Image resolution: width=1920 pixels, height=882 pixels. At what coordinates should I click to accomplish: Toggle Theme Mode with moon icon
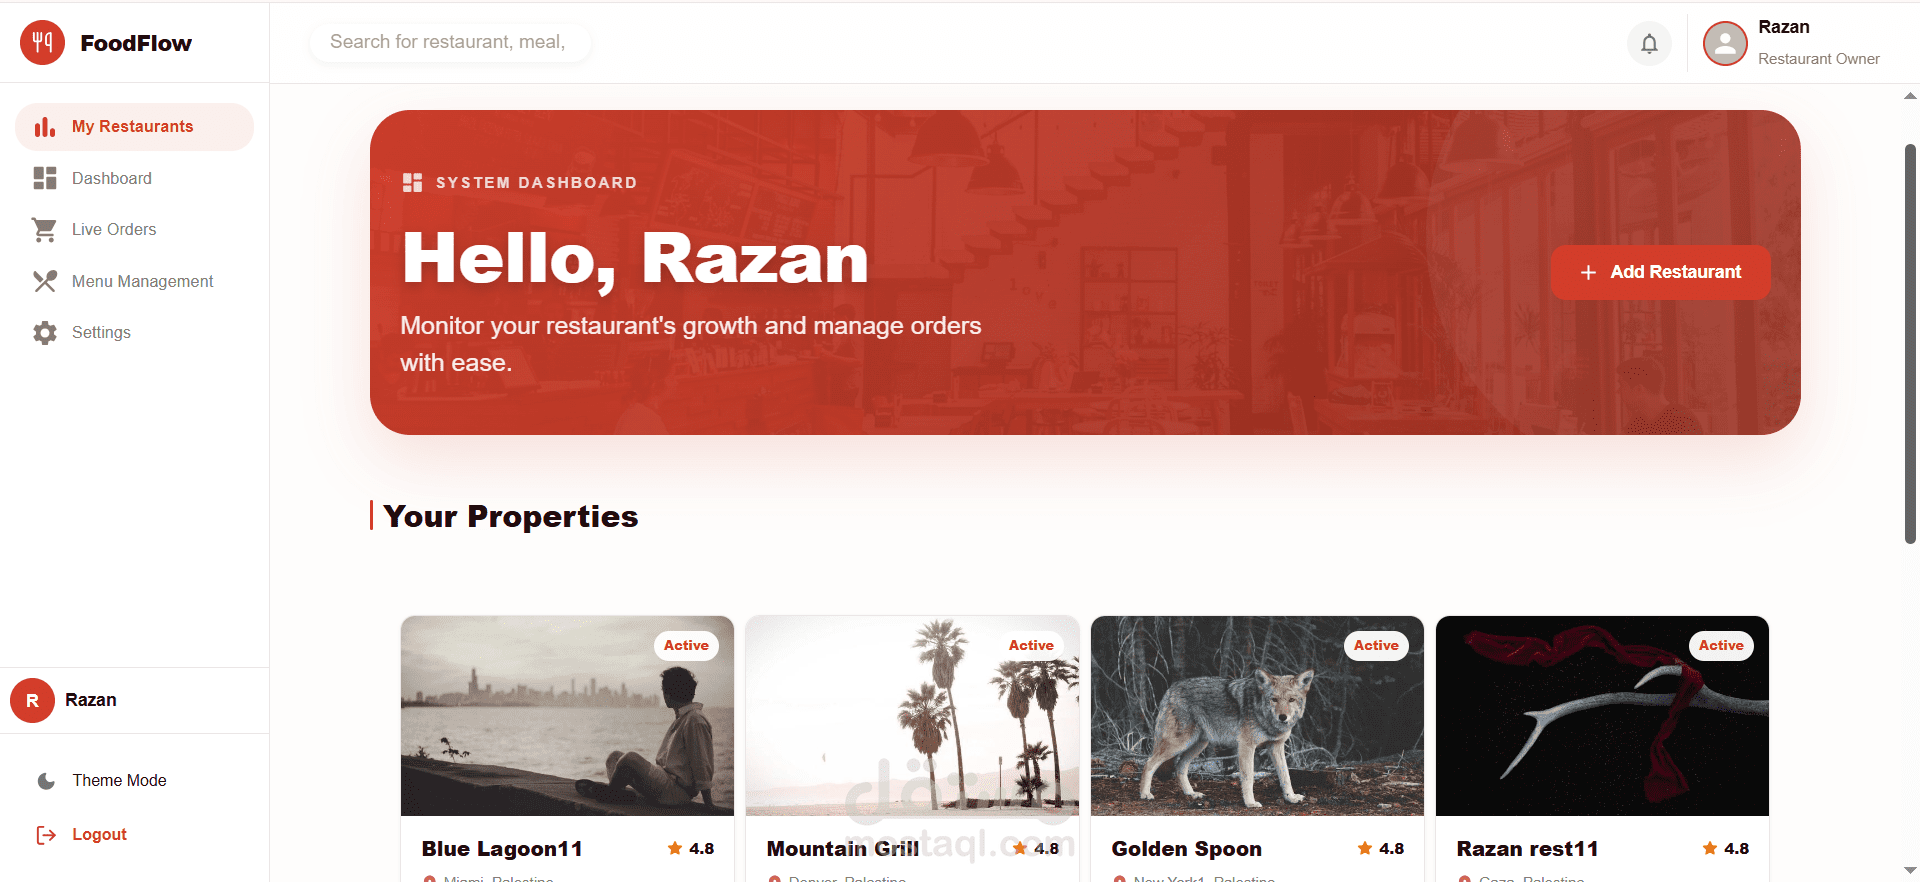pos(46,781)
